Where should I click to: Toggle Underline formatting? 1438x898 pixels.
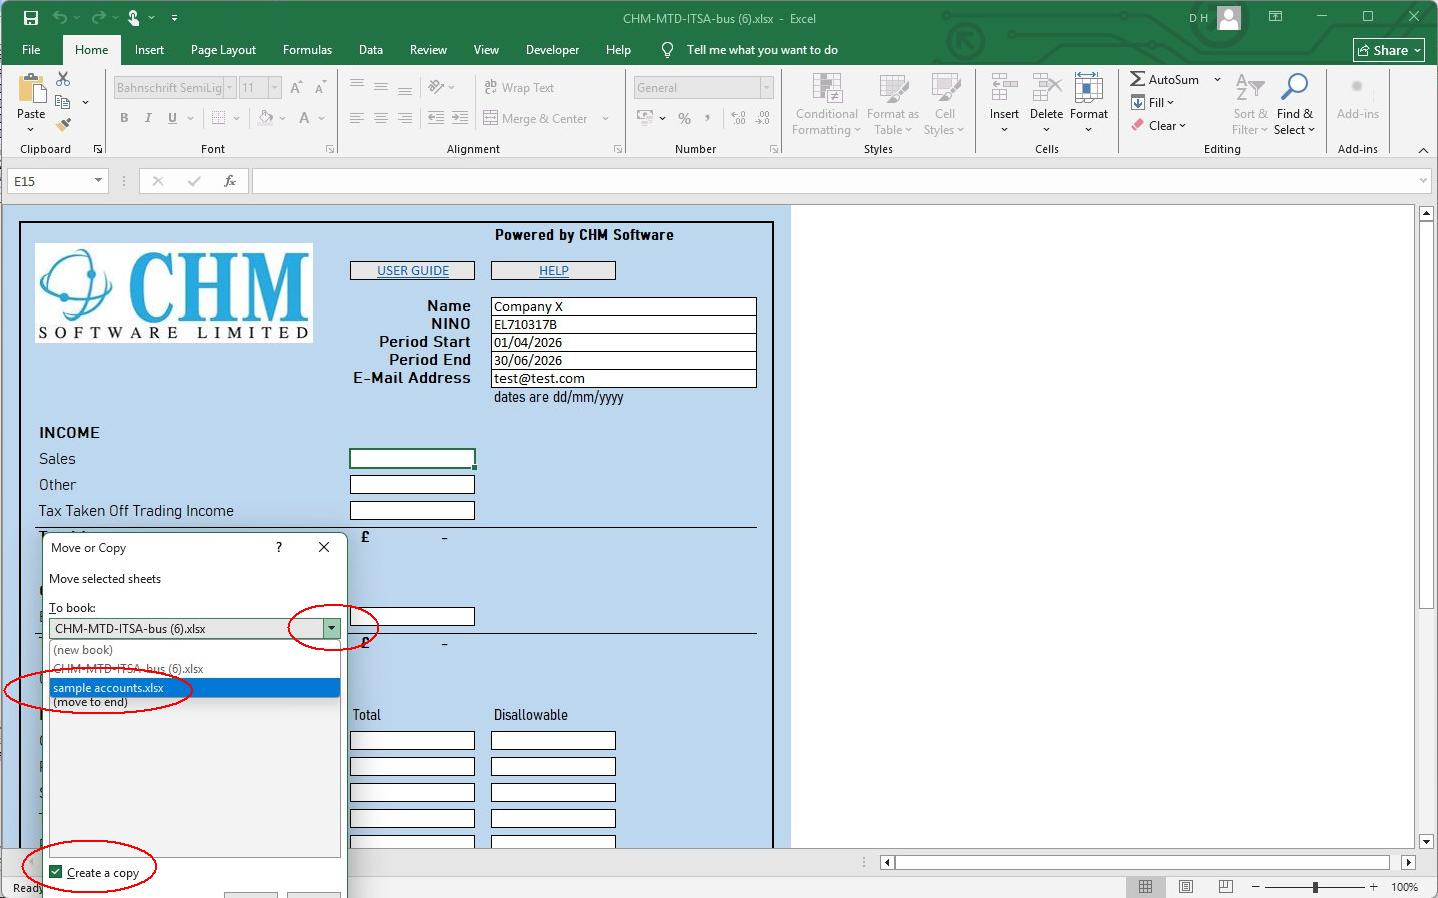point(172,118)
